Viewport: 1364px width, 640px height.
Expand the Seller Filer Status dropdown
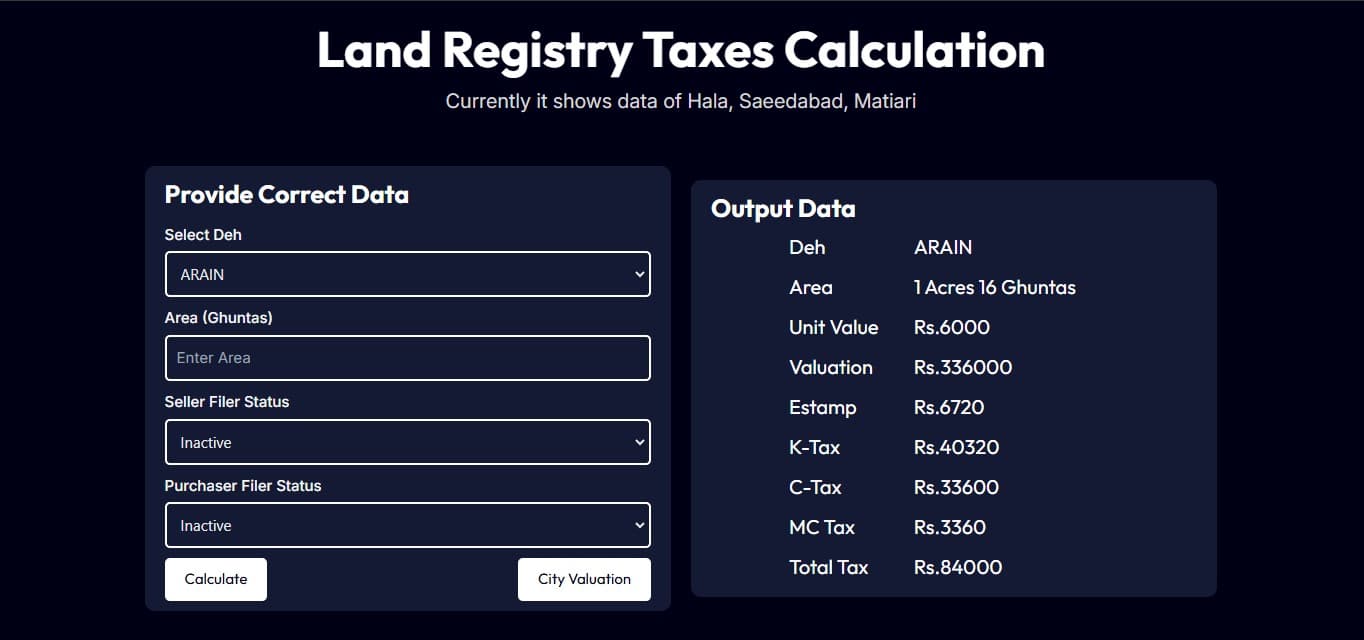point(407,441)
